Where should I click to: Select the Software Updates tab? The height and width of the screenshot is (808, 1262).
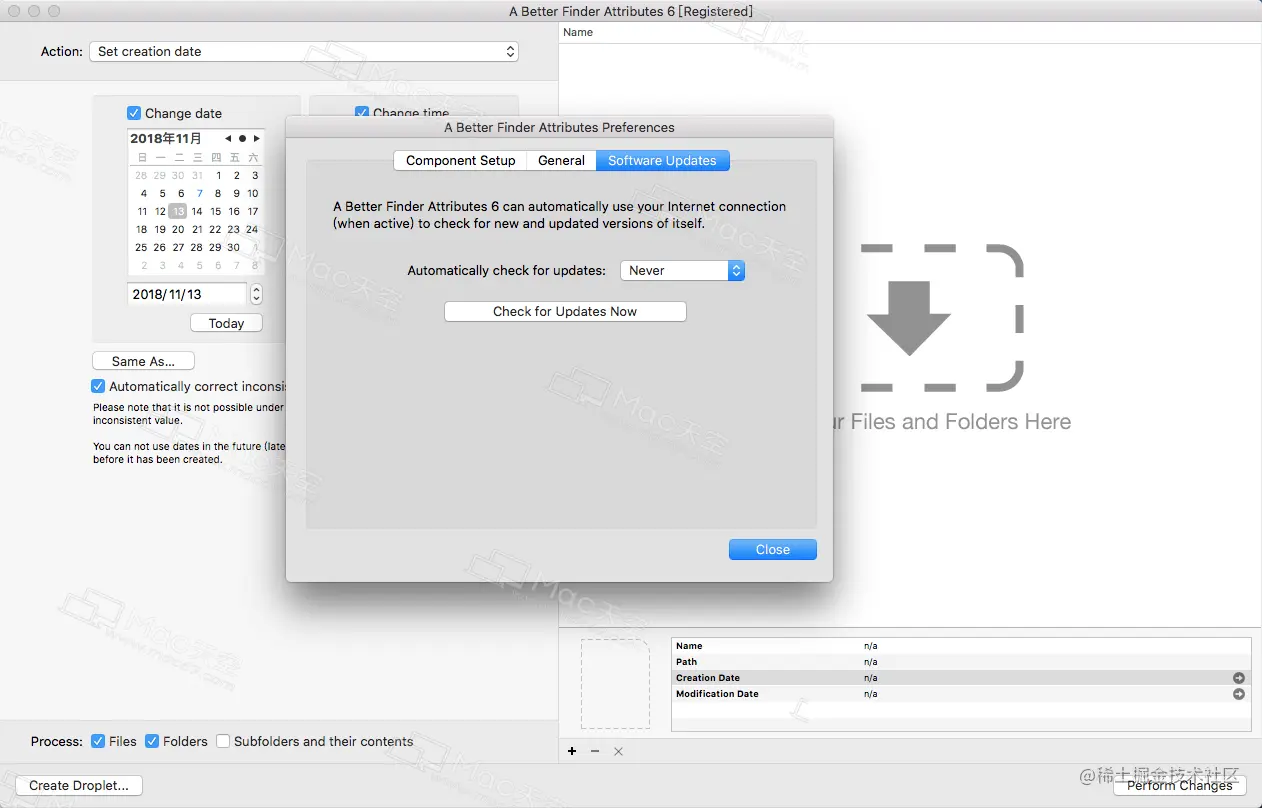662,160
